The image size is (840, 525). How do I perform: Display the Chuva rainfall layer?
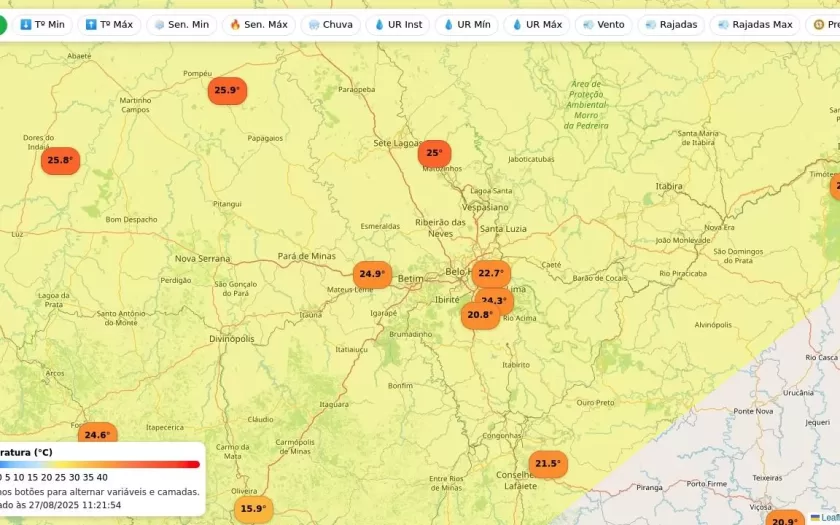click(330, 25)
